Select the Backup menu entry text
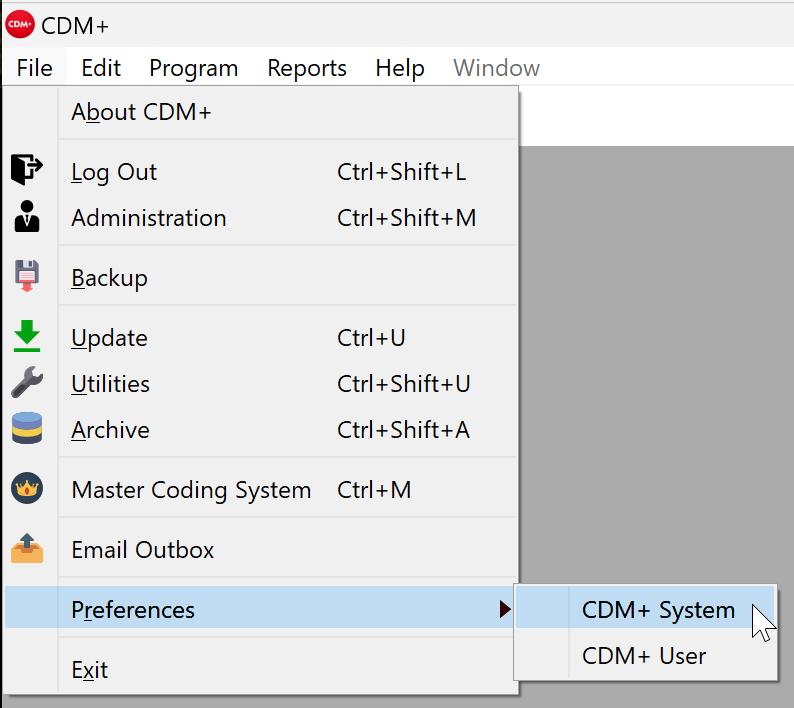The height and width of the screenshot is (708, 794). (110, 278)
